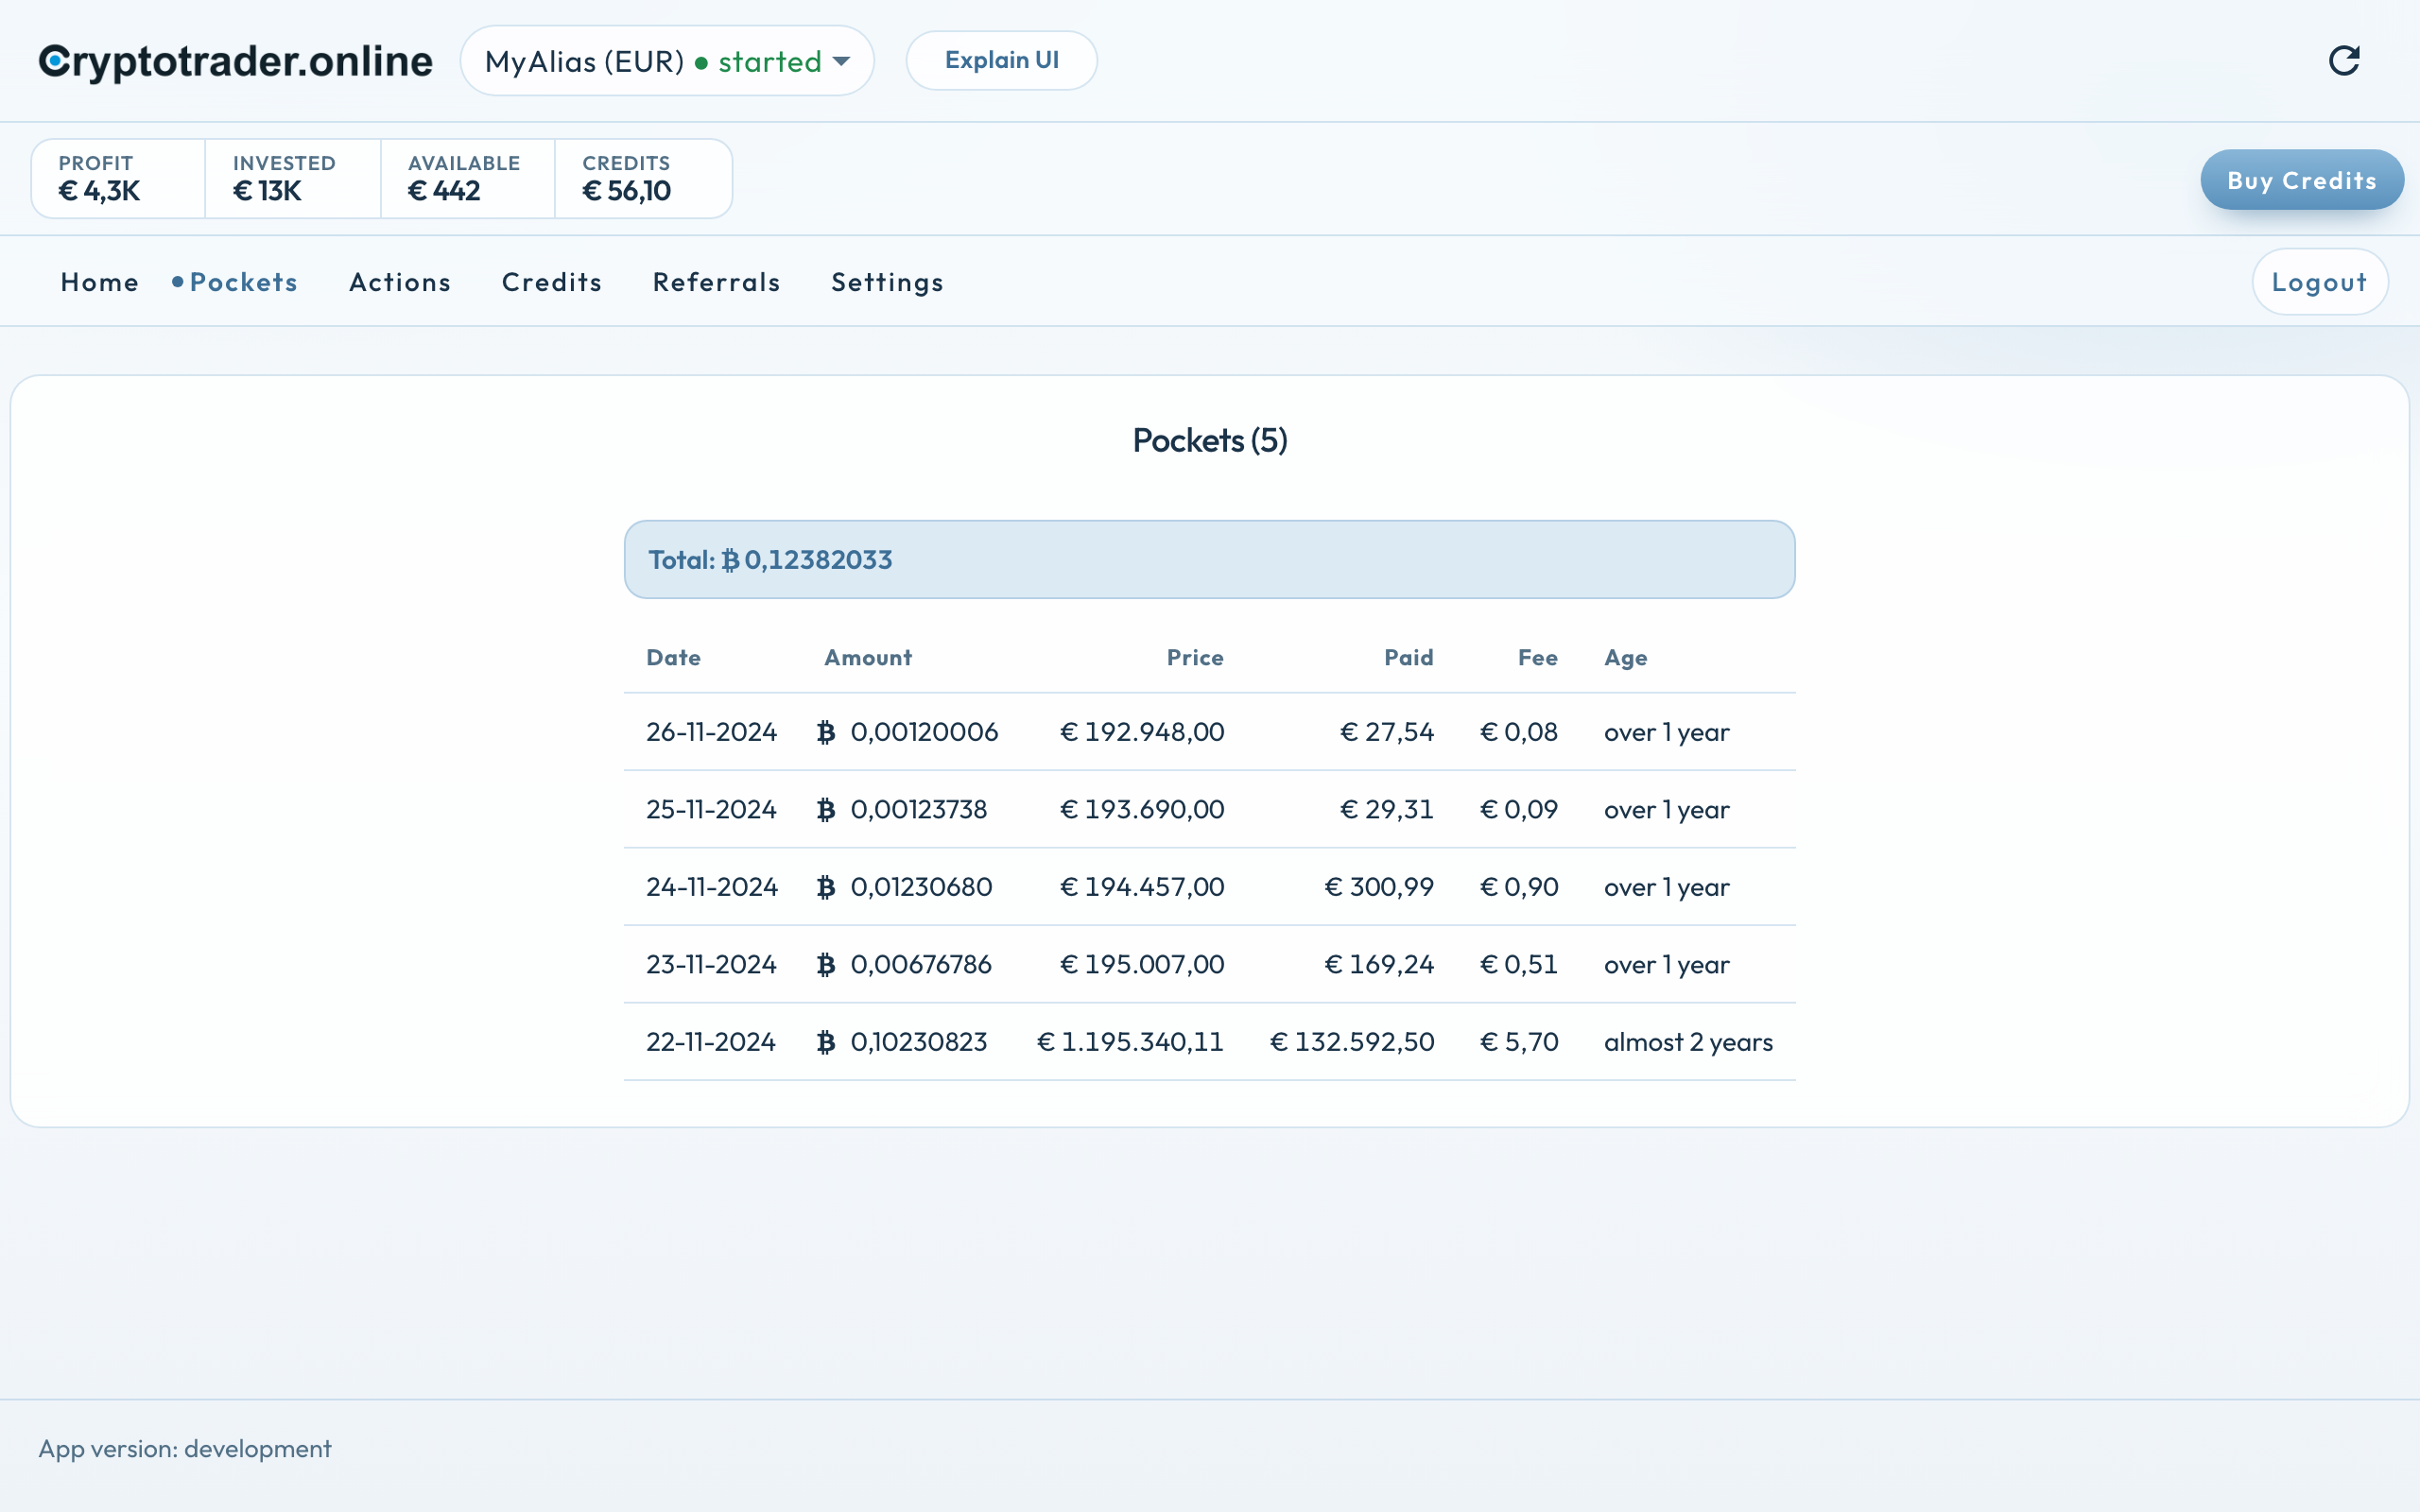Navigate to the Settings tab

tap(888, 282)
